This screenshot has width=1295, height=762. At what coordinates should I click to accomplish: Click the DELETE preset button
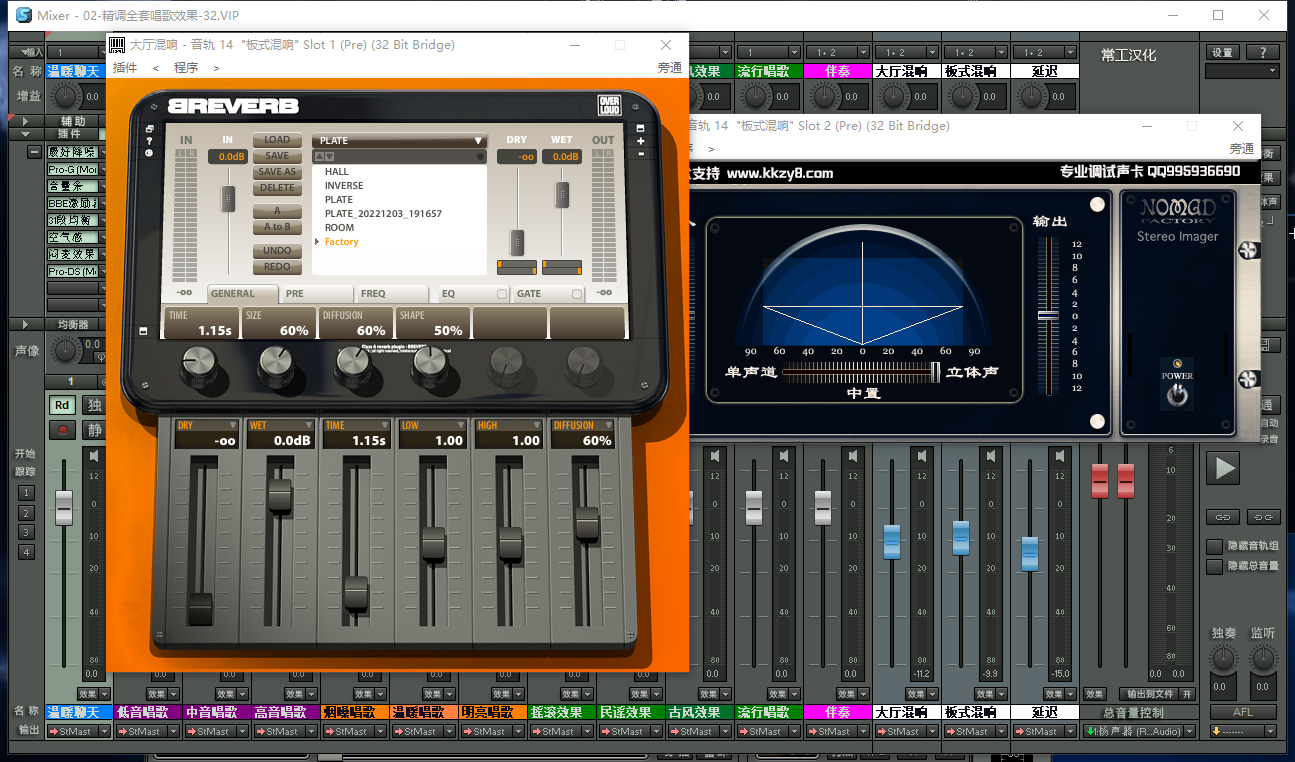click(277, 188)
